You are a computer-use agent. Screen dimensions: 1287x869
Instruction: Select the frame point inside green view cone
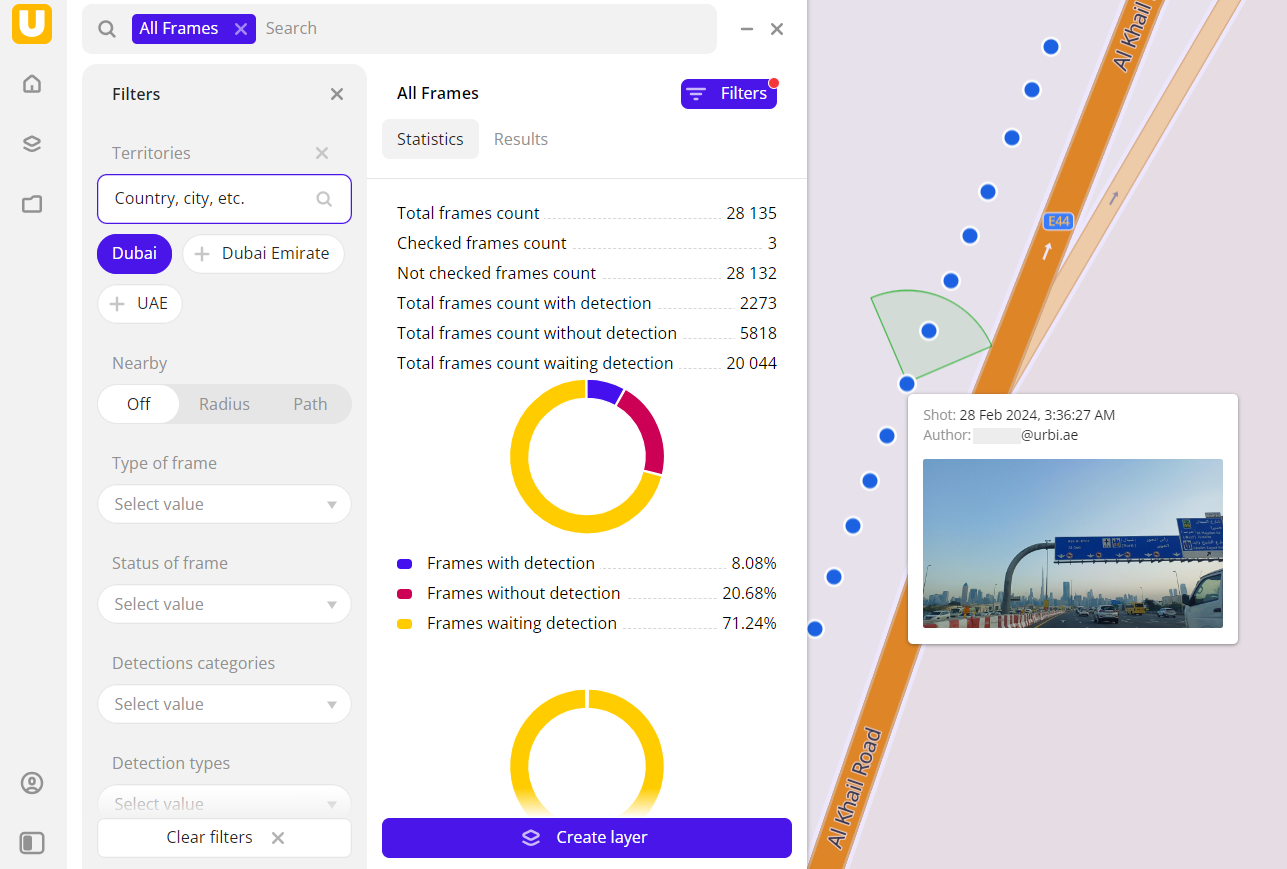pos(929,331)
